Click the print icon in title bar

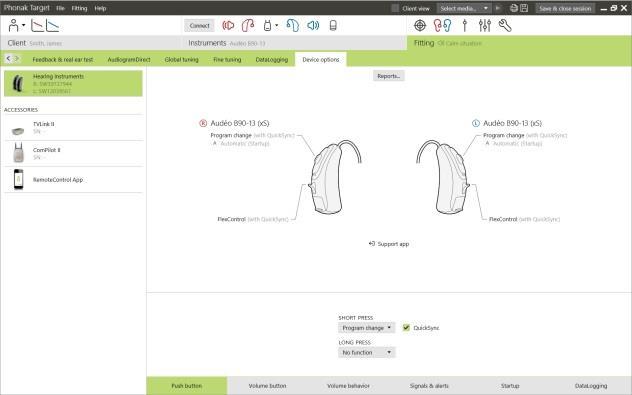(x=514, y=8)
